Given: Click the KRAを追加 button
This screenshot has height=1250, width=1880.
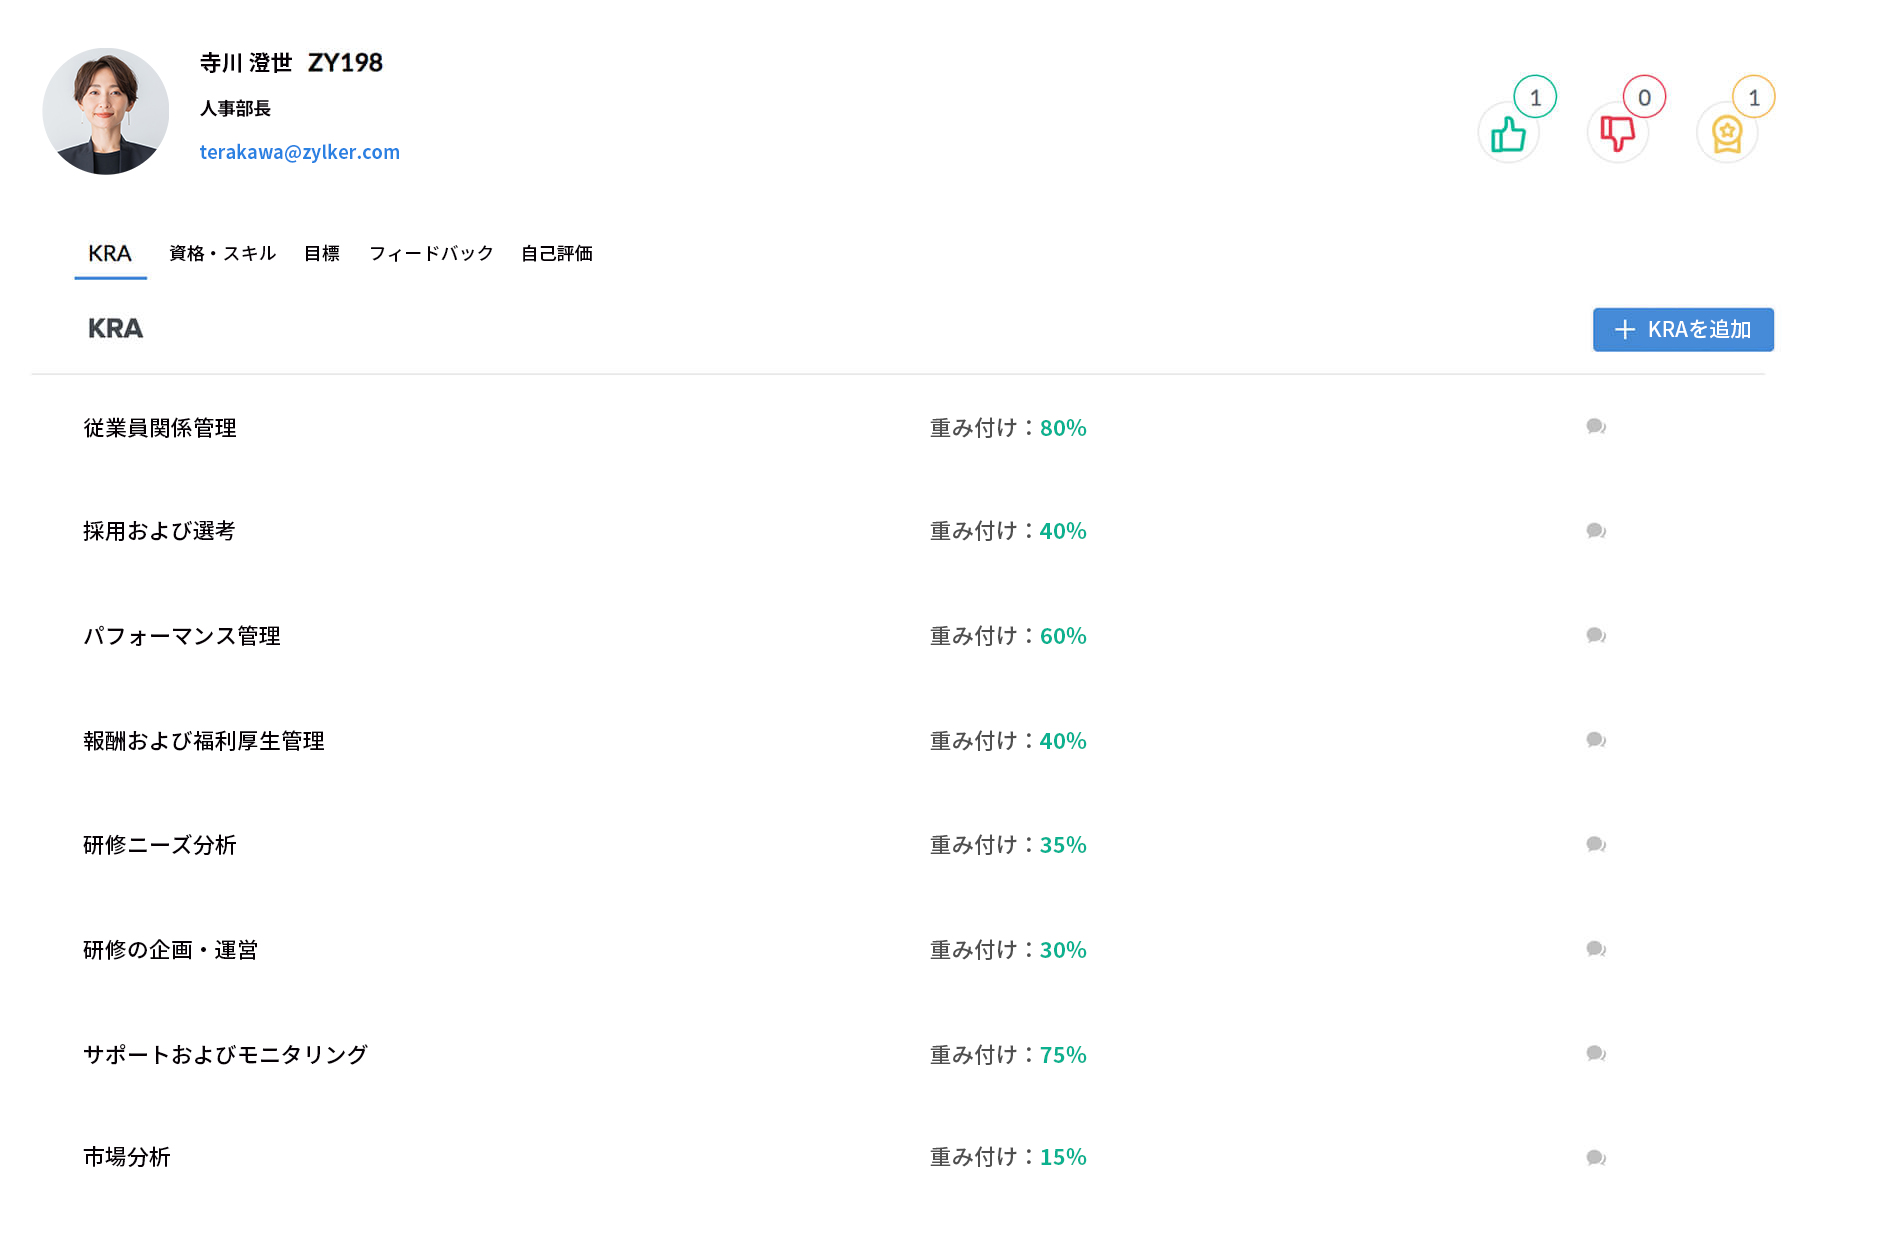Looking at the screenshot, I should point(1683,329).
